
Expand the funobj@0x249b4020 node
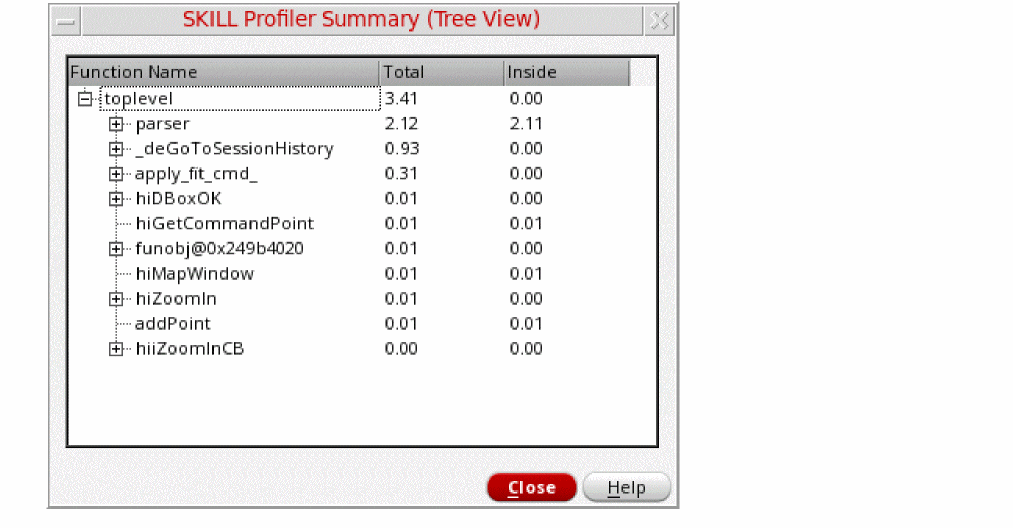tap(116, 249)
